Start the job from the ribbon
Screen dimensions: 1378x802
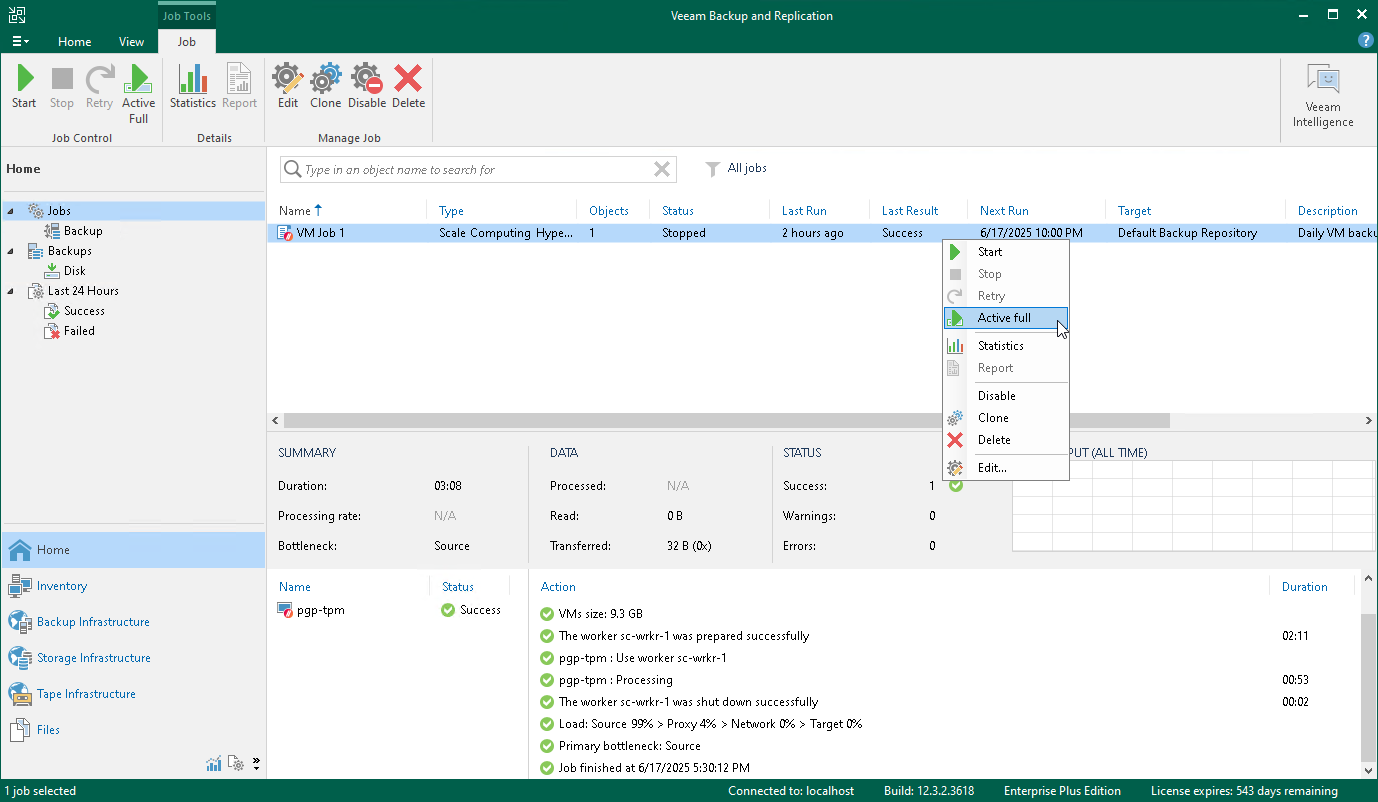pos(24,87)
